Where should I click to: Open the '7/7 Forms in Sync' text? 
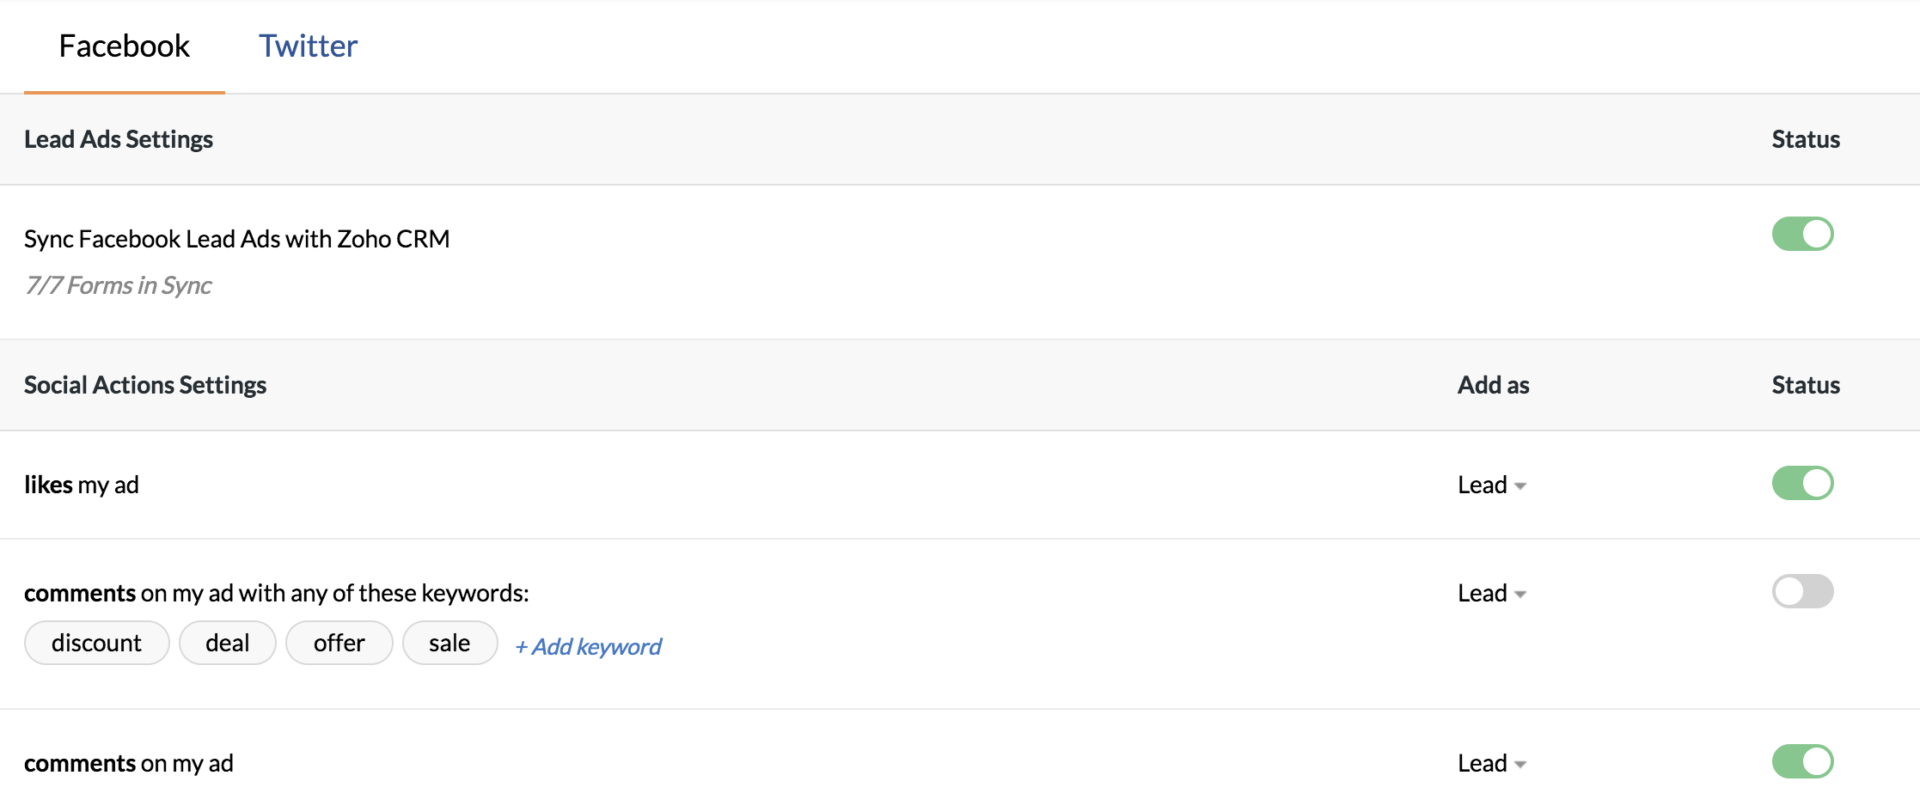click(x=119, y=286)
